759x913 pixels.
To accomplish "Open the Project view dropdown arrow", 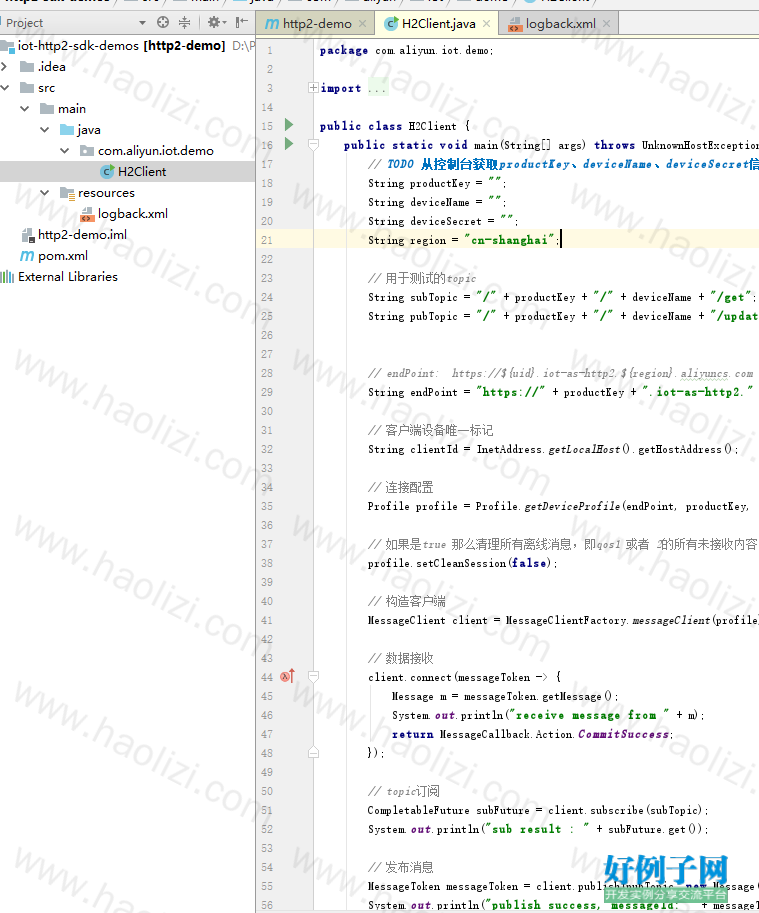I will coord(142,23).
